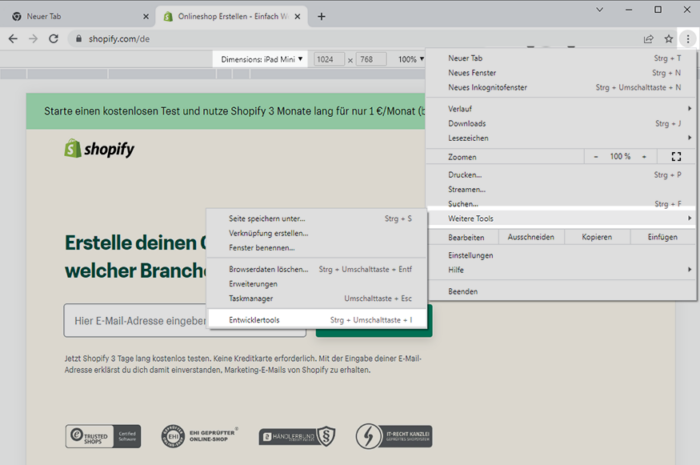Screen dimensions: 700x465
Task: Open the 100% device zoom dropdown
Action: pyautogui.click(x=411, y=59)
